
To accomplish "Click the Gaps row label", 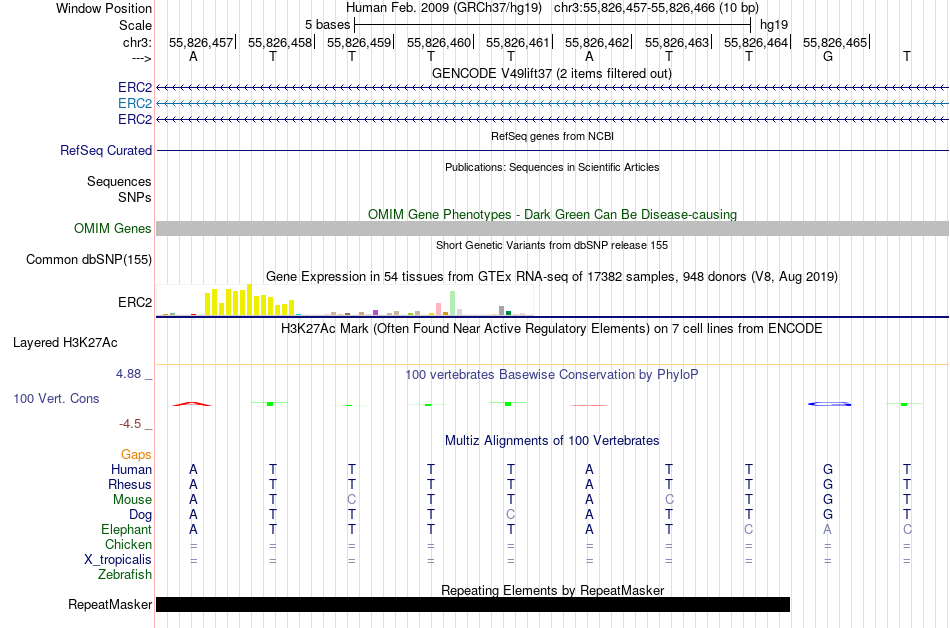I will 136,454.
